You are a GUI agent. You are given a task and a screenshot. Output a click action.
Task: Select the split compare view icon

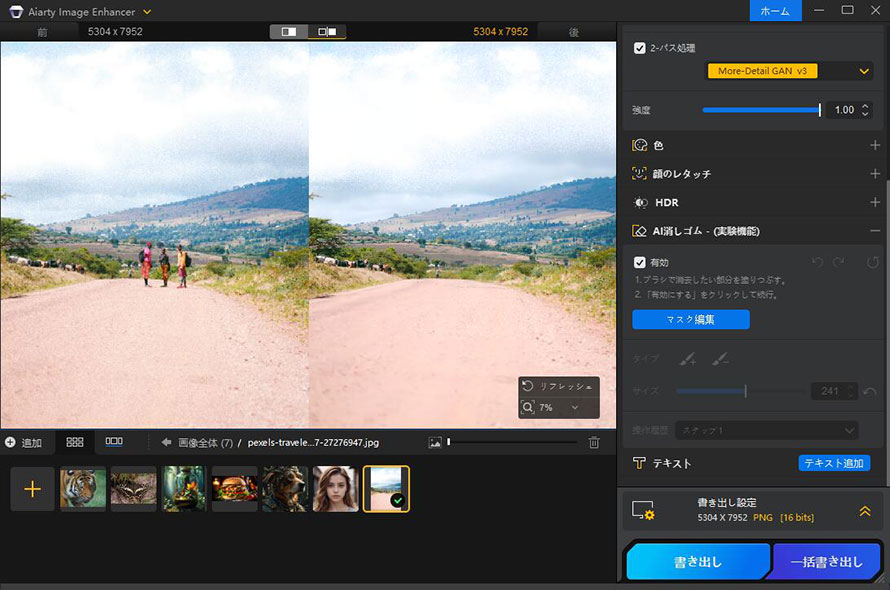289,32
